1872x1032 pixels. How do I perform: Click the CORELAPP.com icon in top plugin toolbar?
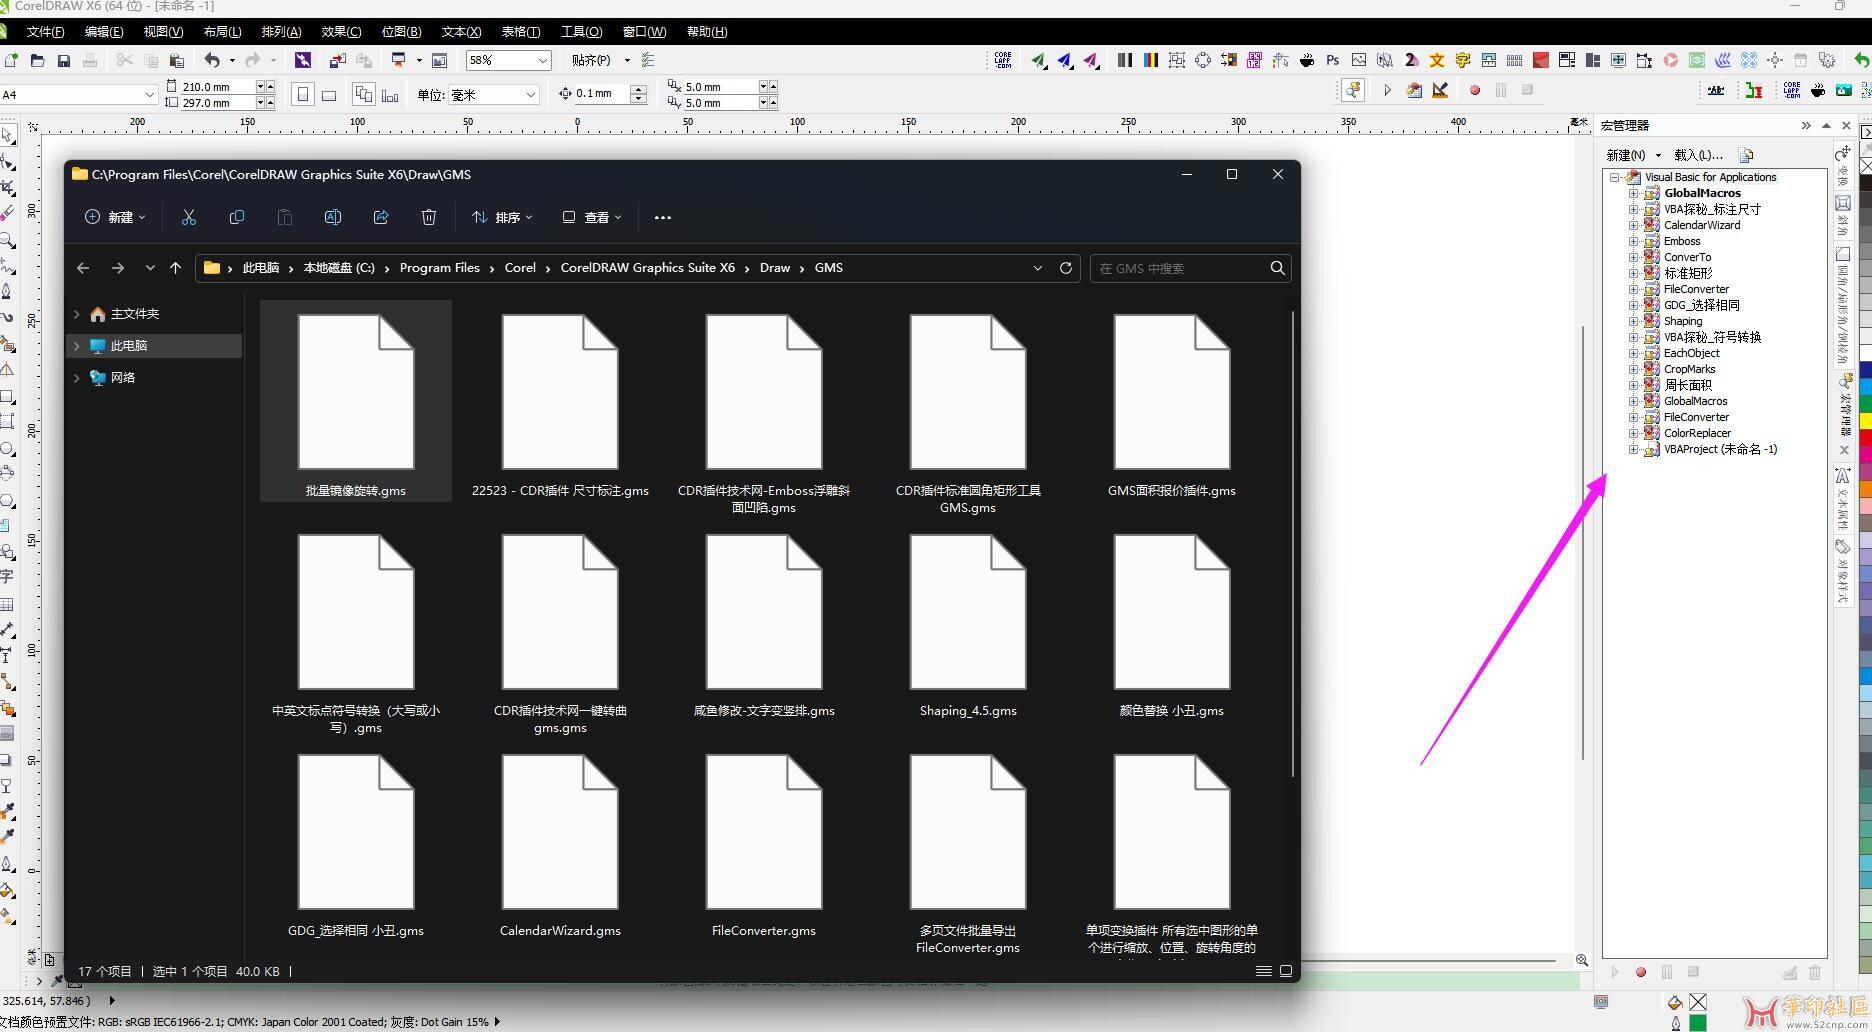pos(1003,61)
